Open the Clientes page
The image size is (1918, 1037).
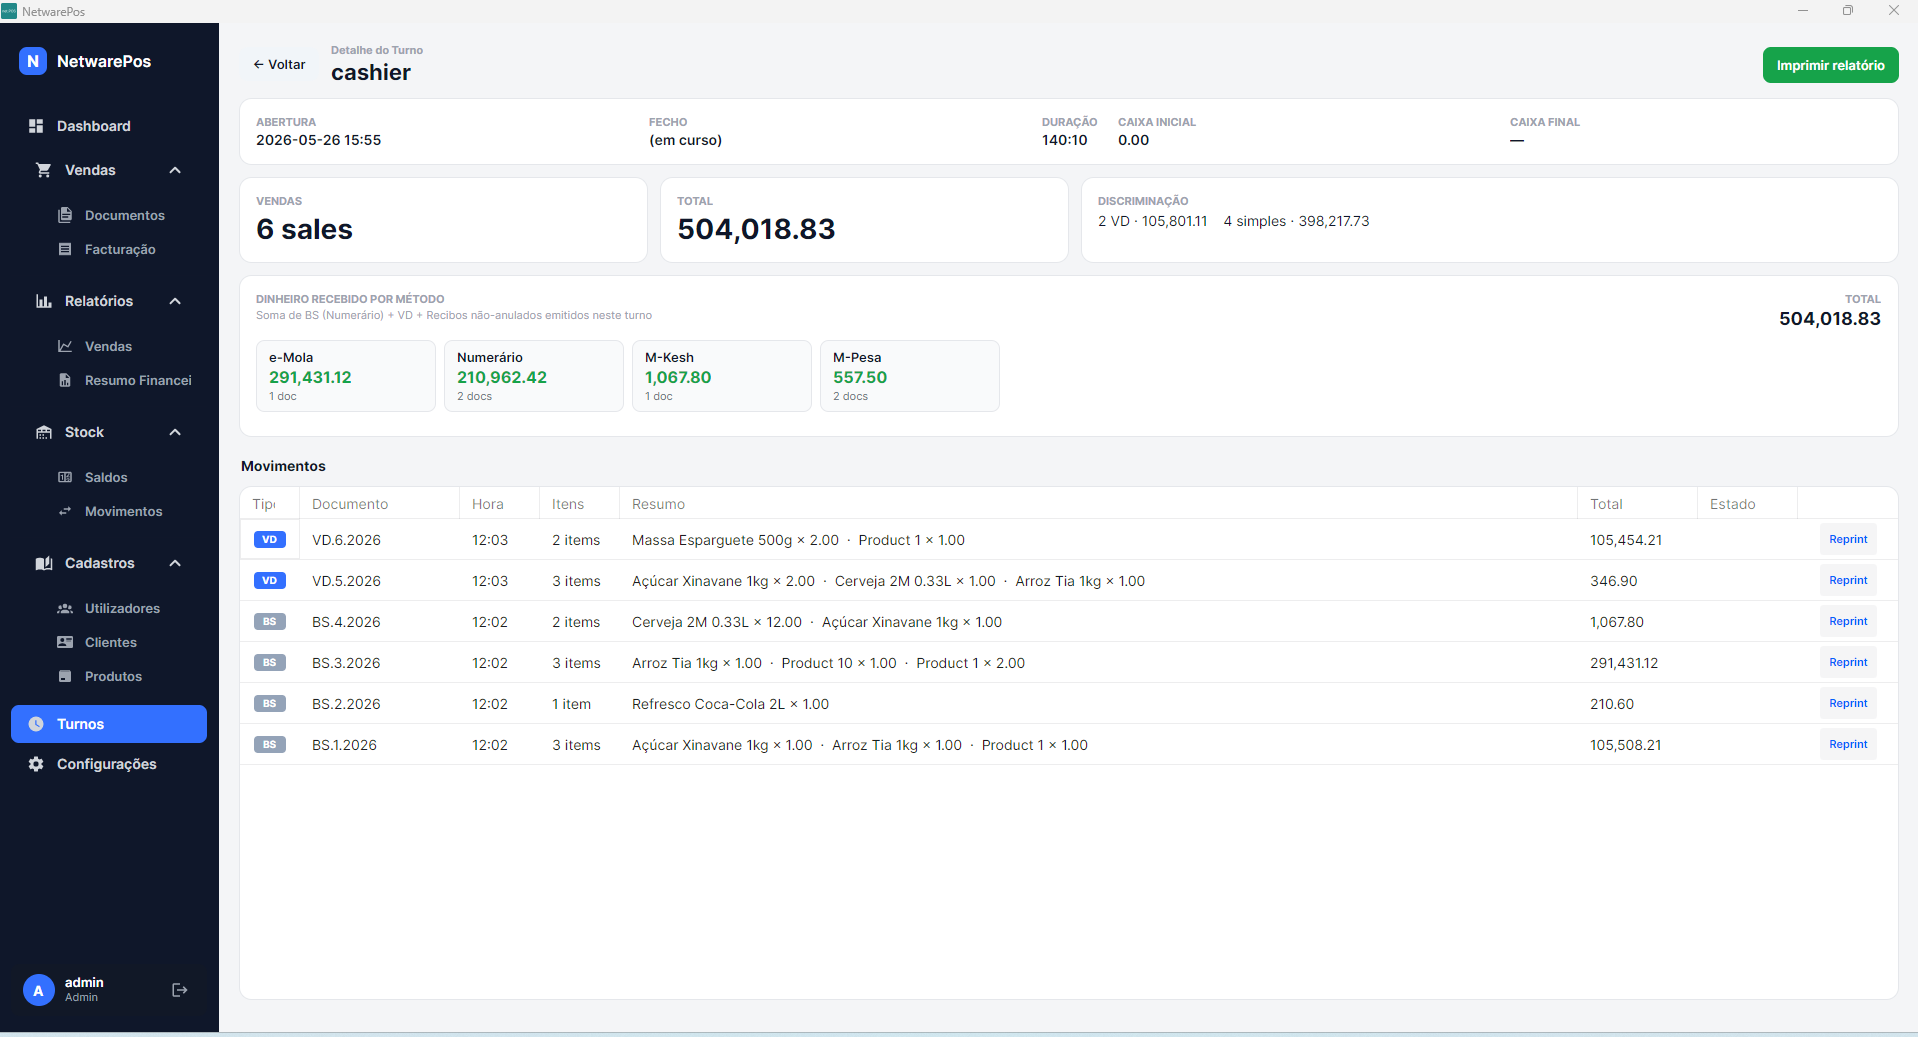coord(110,642)
